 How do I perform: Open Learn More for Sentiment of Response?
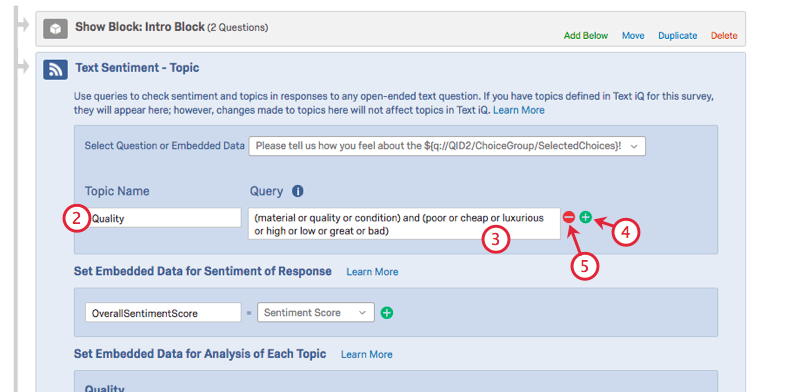(372, 272)
